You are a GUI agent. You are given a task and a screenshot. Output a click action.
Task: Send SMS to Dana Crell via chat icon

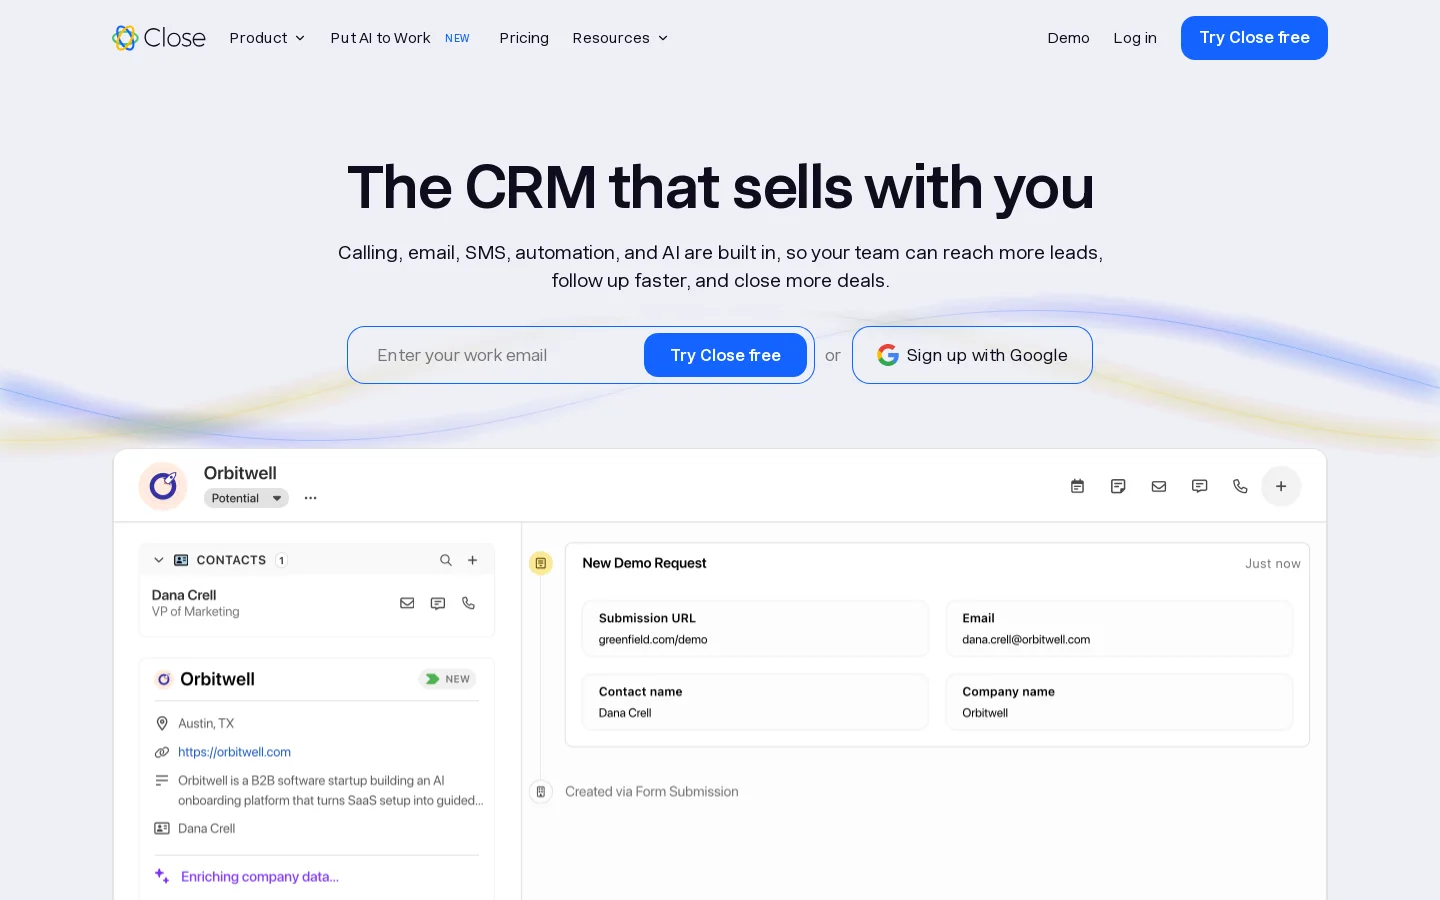(x=438, y=603)
